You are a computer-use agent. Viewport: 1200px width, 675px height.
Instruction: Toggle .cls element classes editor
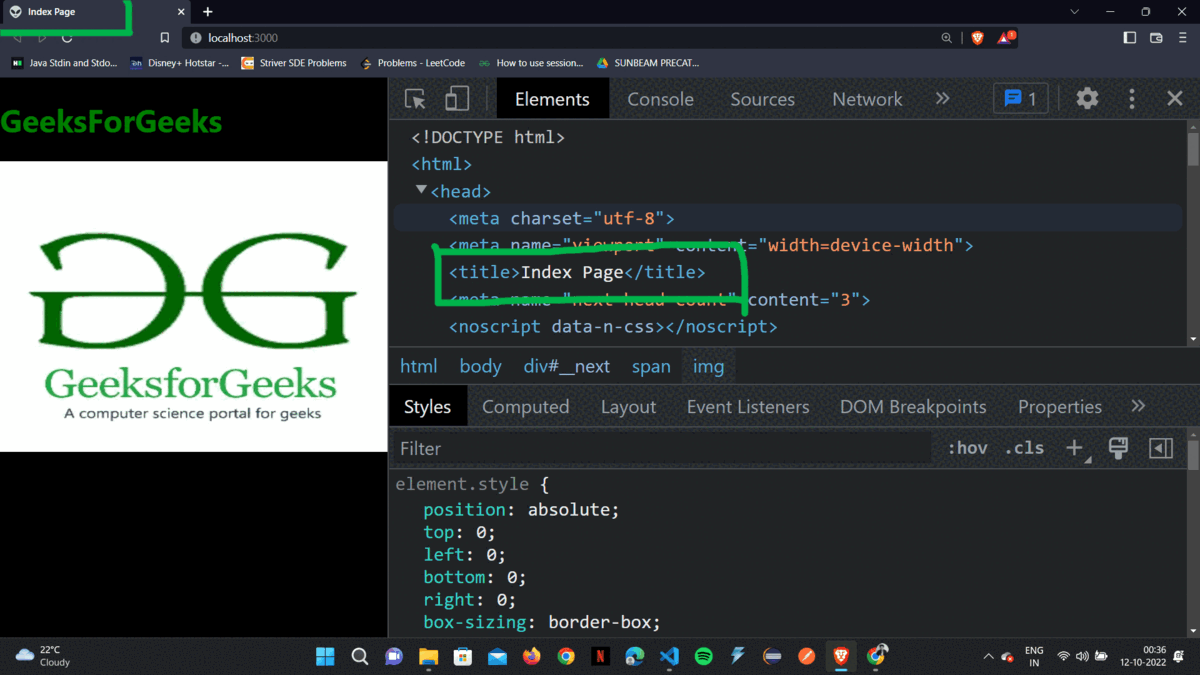(x=1023, y=448)
